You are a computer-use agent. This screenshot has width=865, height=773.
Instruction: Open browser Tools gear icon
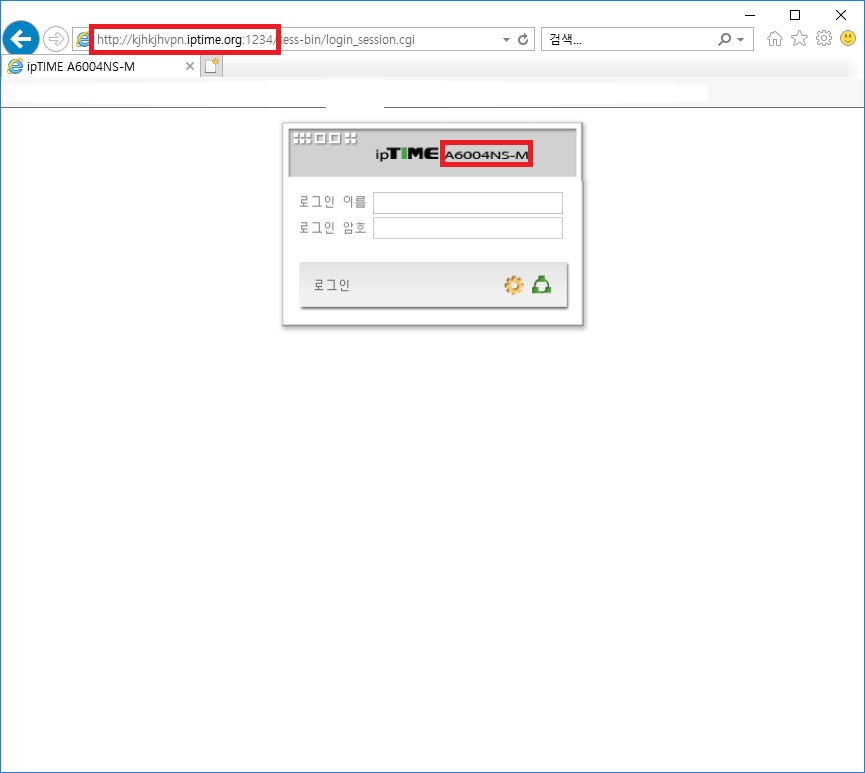[824, 38]
